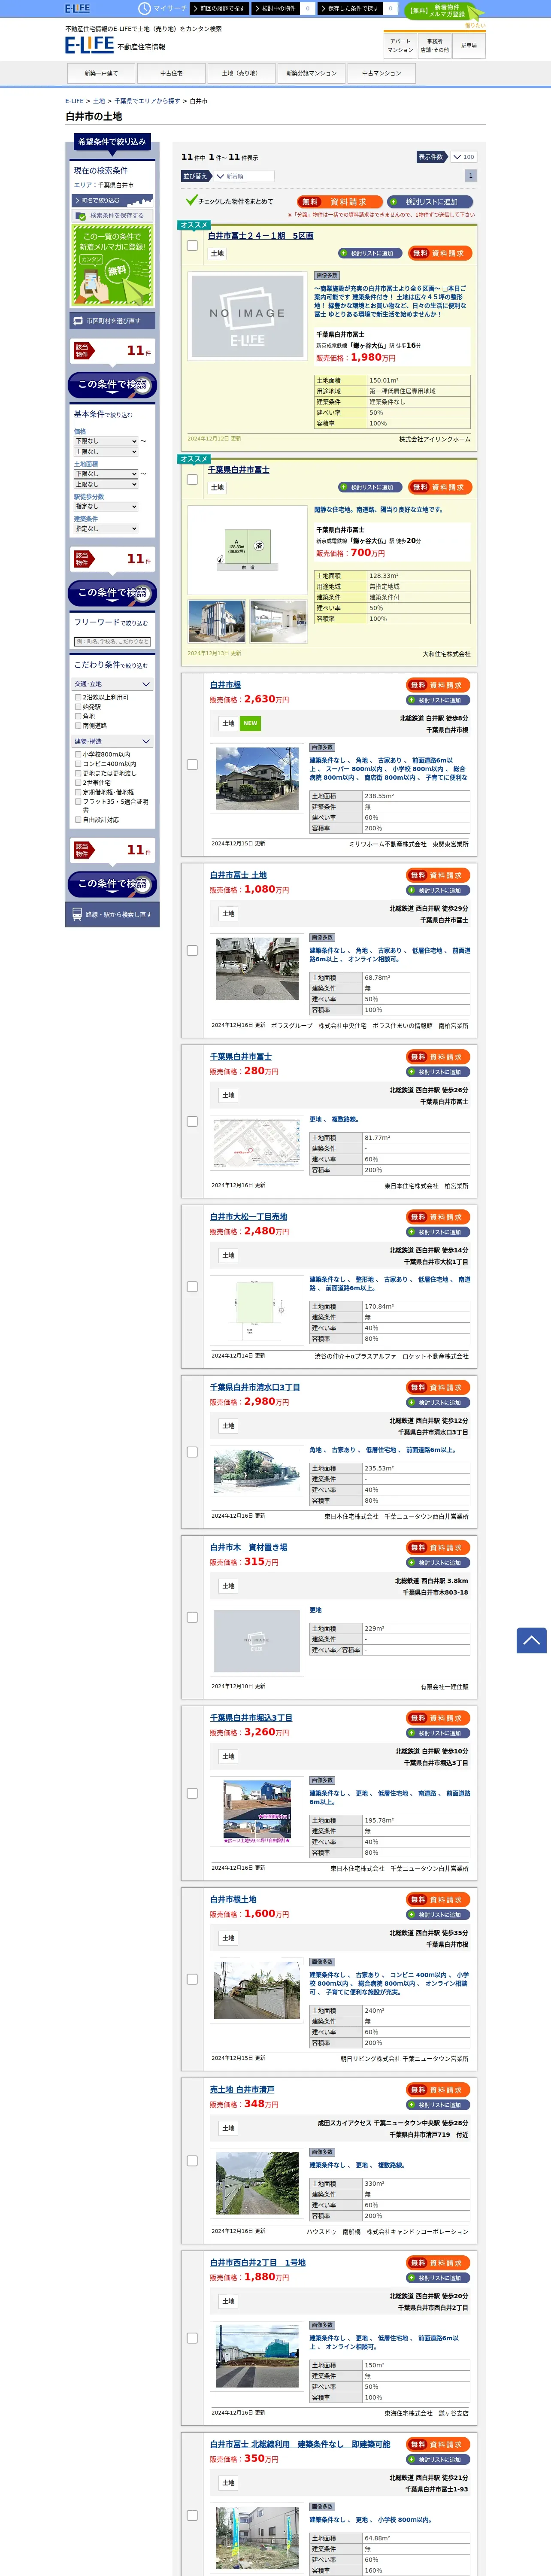Open 駐車場 rental tab
This screenshot has height=2576, width=551.
click(x=468, y=45)
